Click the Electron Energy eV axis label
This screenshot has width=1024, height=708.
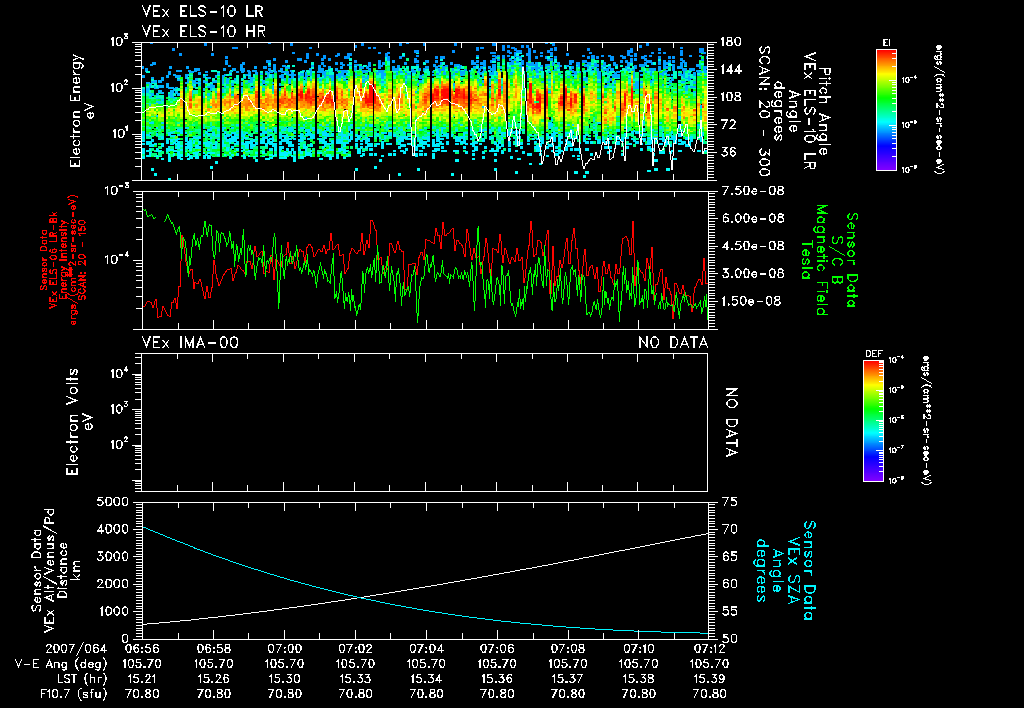(x=81, y=109)
